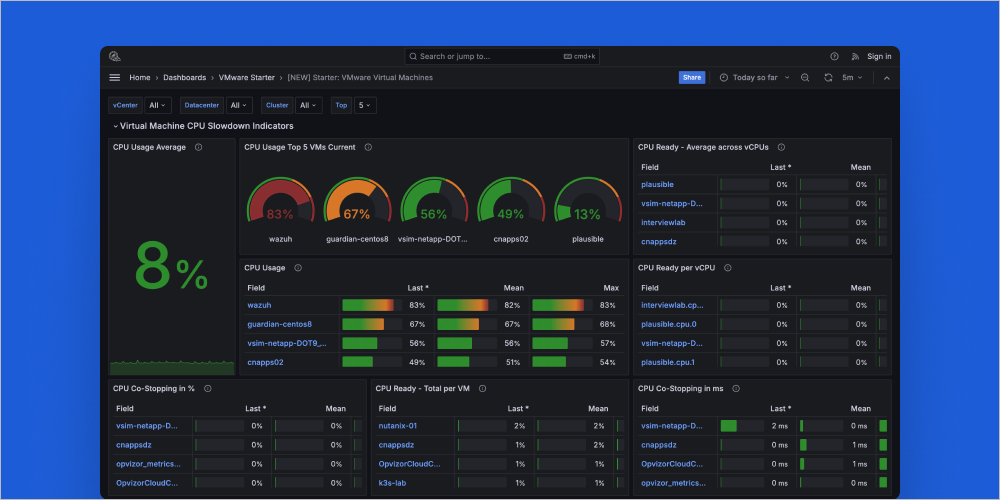Open plausible.cpu.0 link in CPU Ready per vCPU
1000x500 pixels.
point(669,325)
